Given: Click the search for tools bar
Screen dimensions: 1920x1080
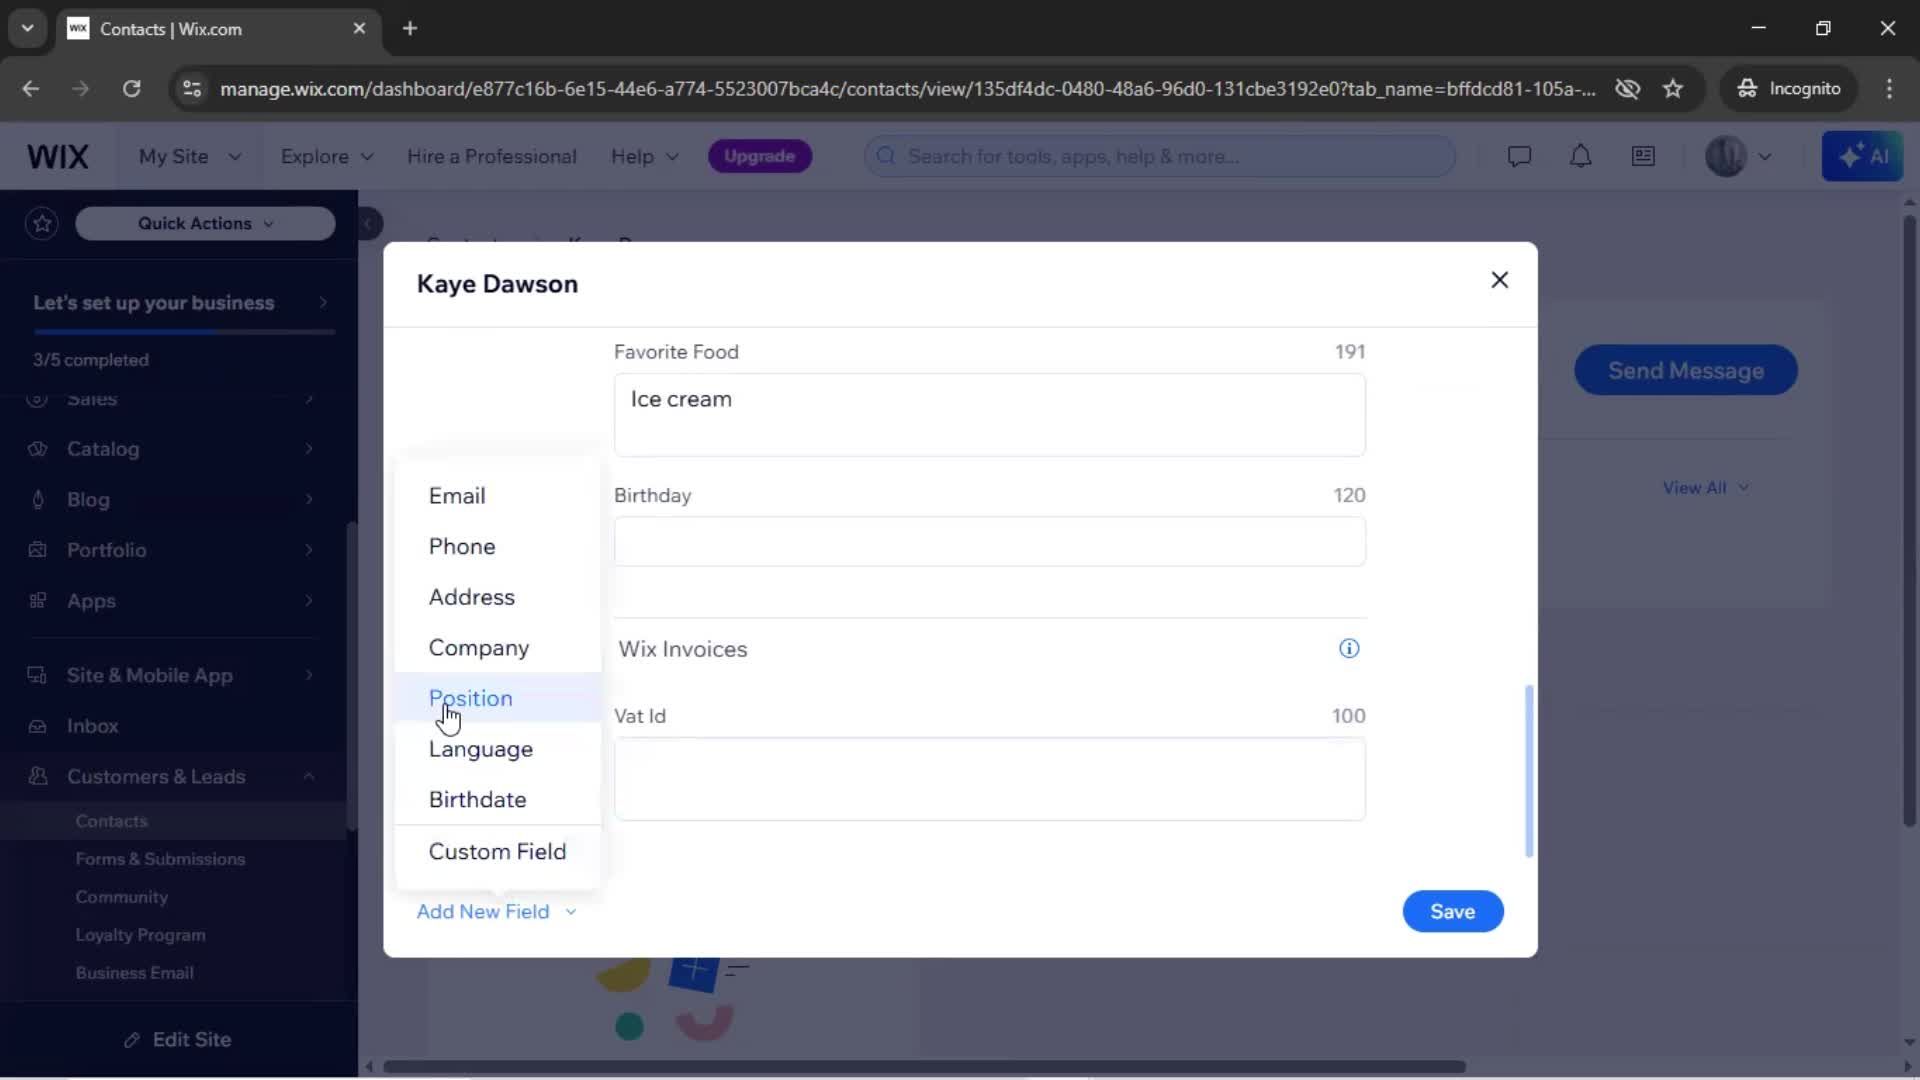Looking at the screenshot, I should [1159, 157].
